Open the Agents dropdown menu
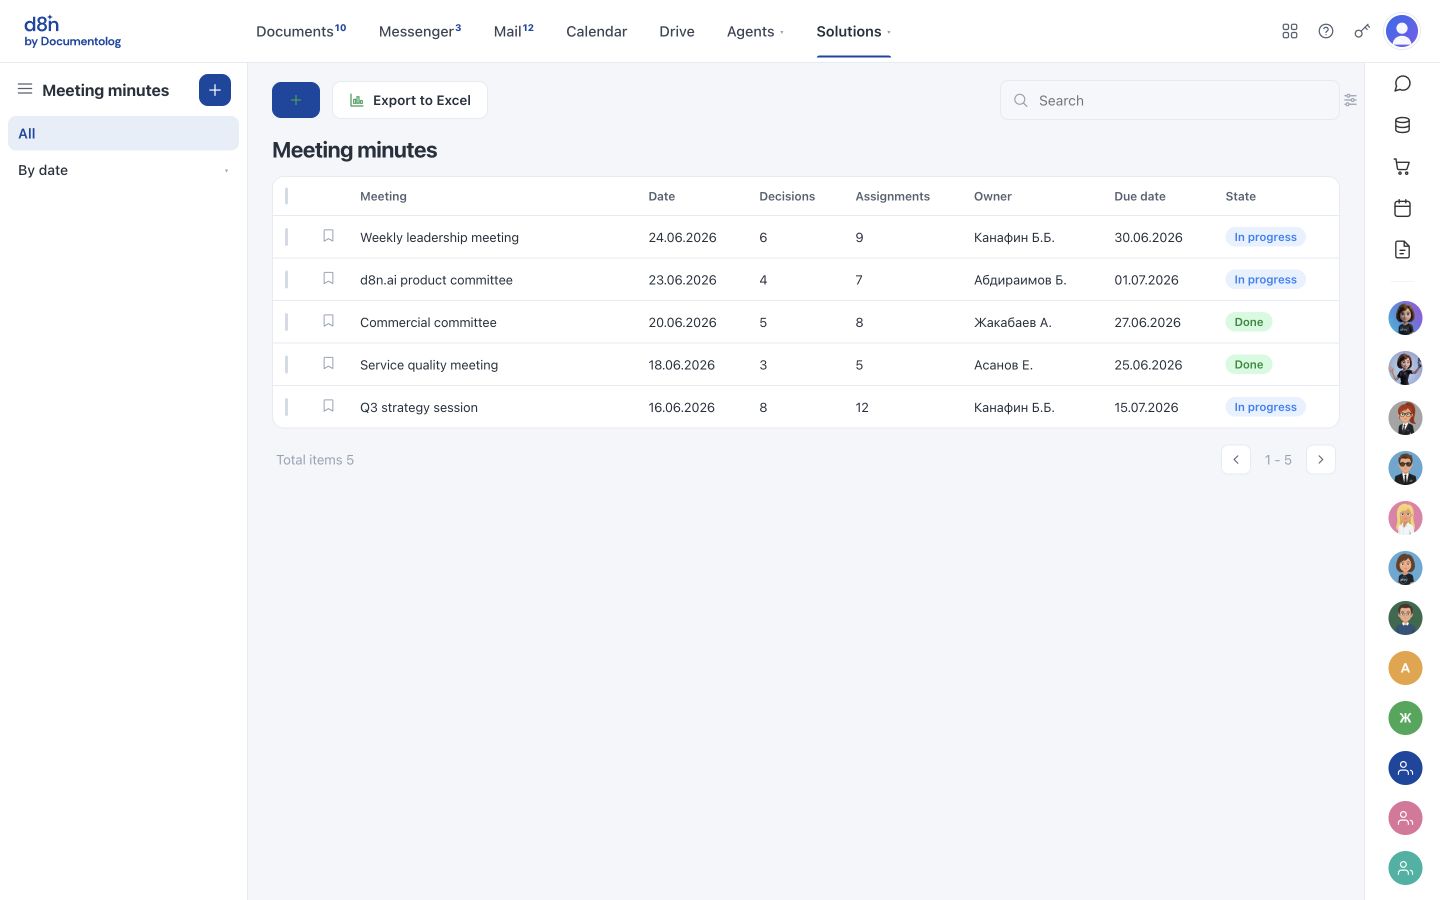Viewport: 1440px width, 900px height. coord(755,31)
